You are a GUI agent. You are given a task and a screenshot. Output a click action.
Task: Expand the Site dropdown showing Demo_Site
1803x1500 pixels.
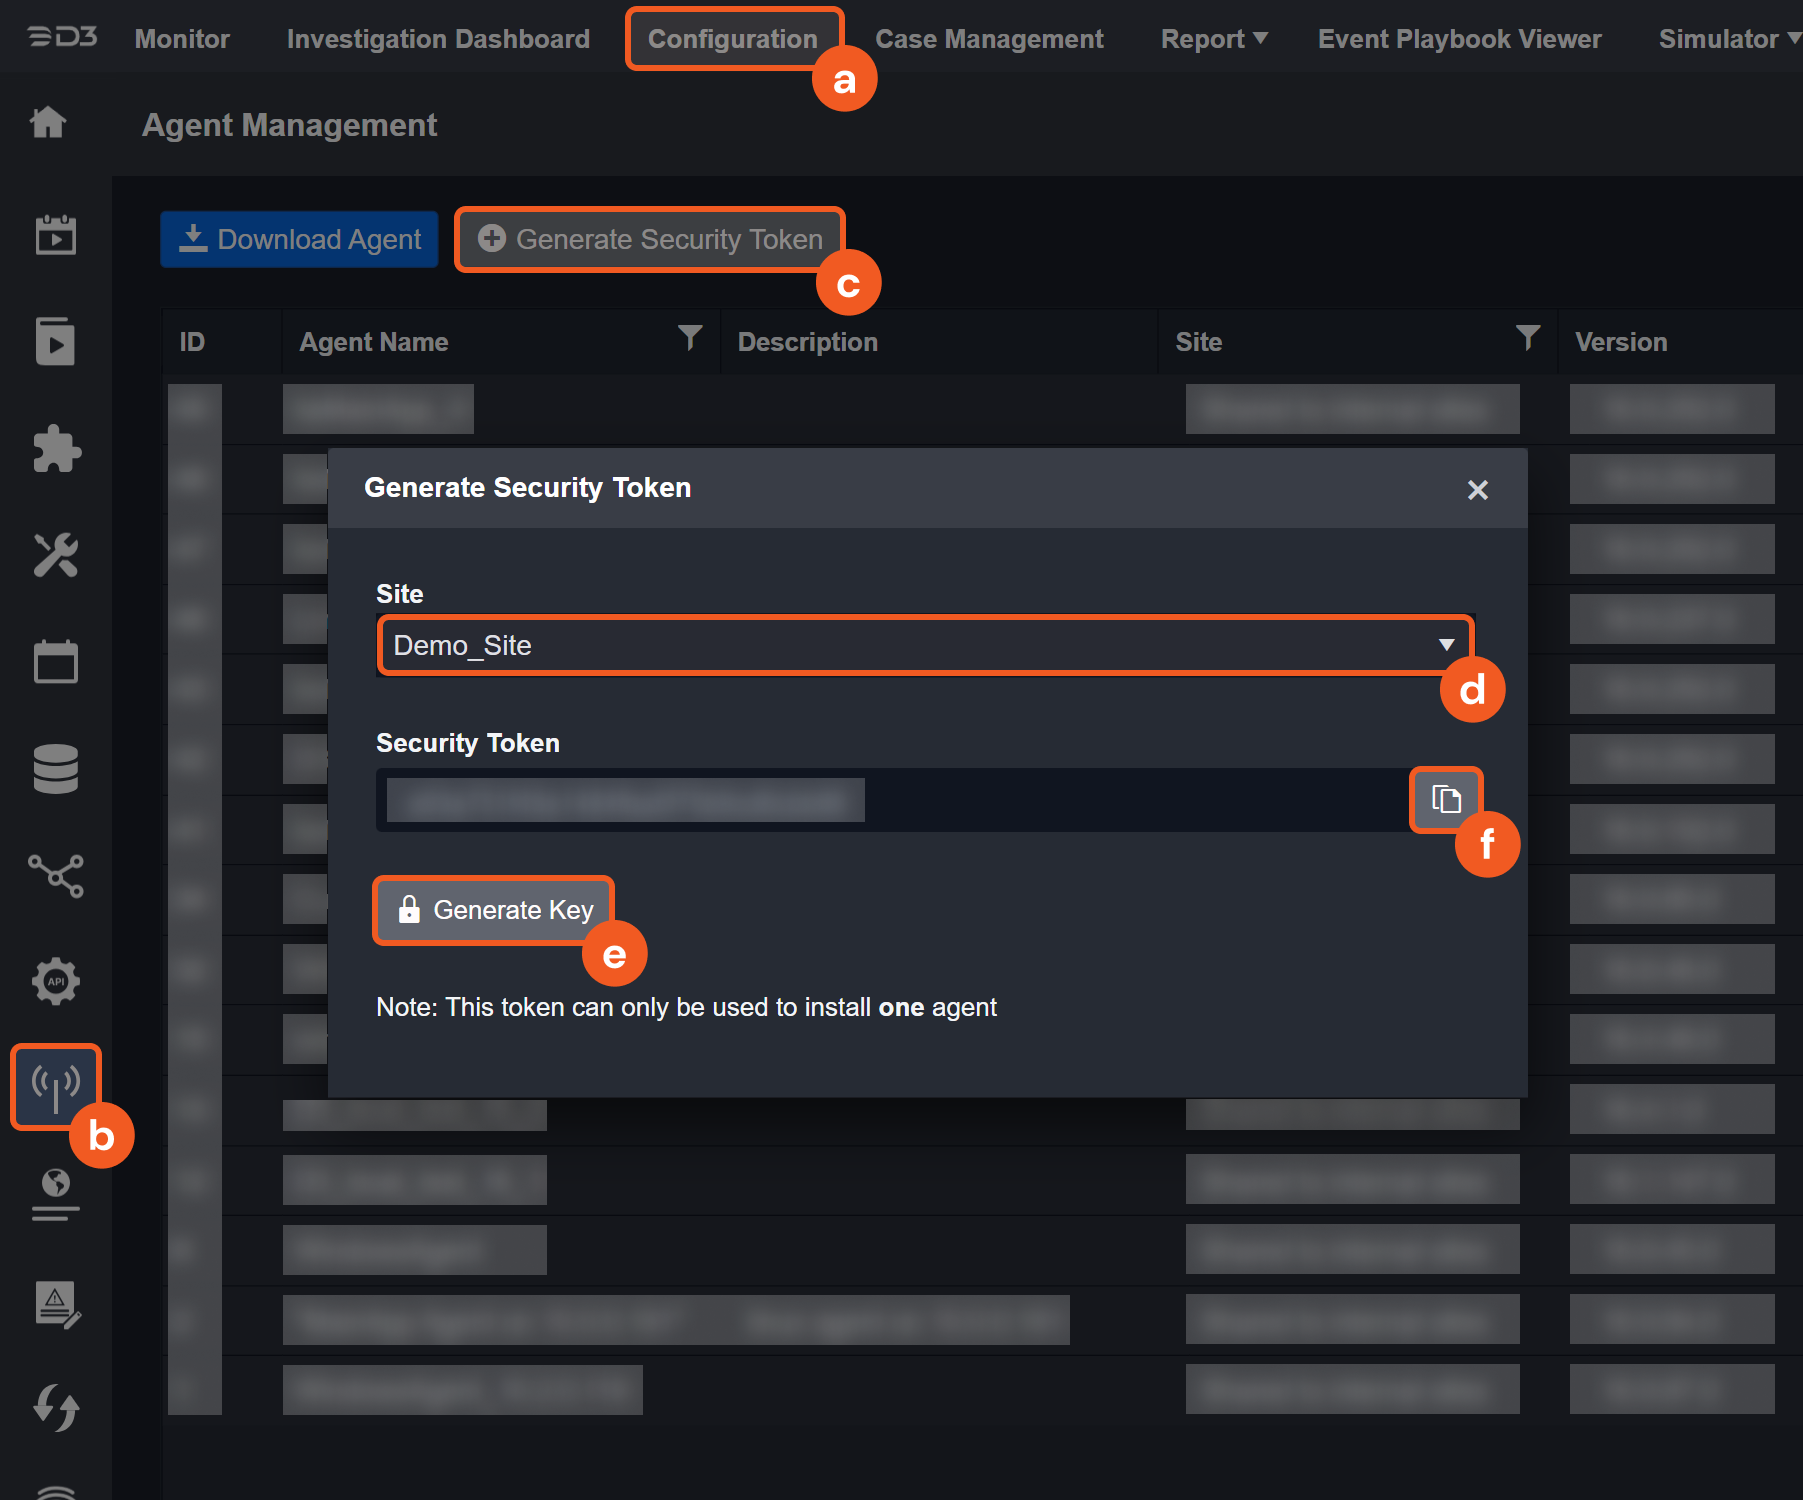tap(924, 645)
